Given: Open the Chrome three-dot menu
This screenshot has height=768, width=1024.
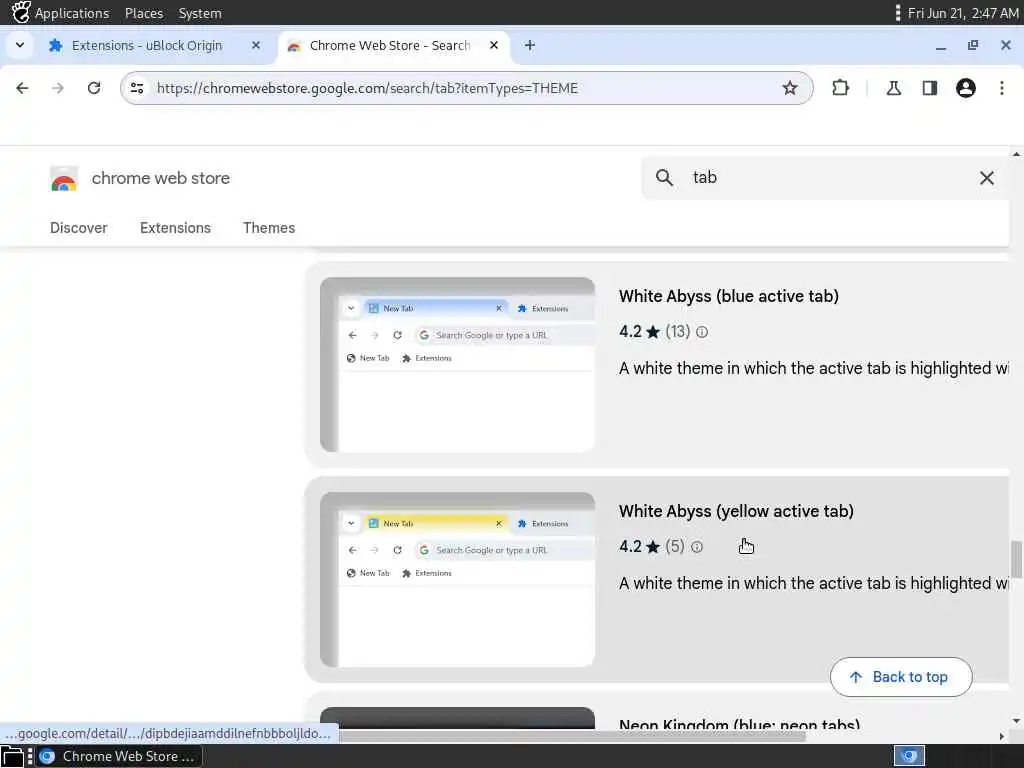Looking at the screenshot, I should [x=1002, y=88].
